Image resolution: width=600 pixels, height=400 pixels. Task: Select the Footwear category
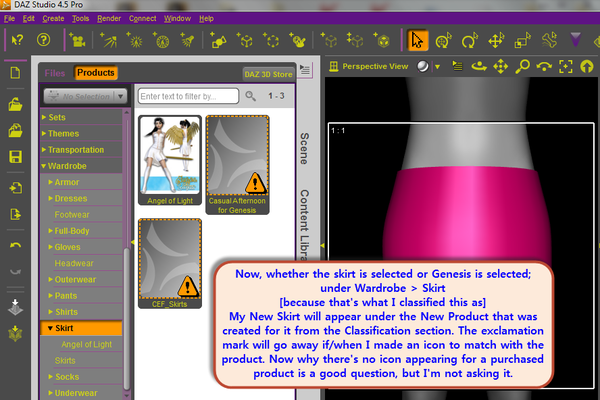point(72,215)
